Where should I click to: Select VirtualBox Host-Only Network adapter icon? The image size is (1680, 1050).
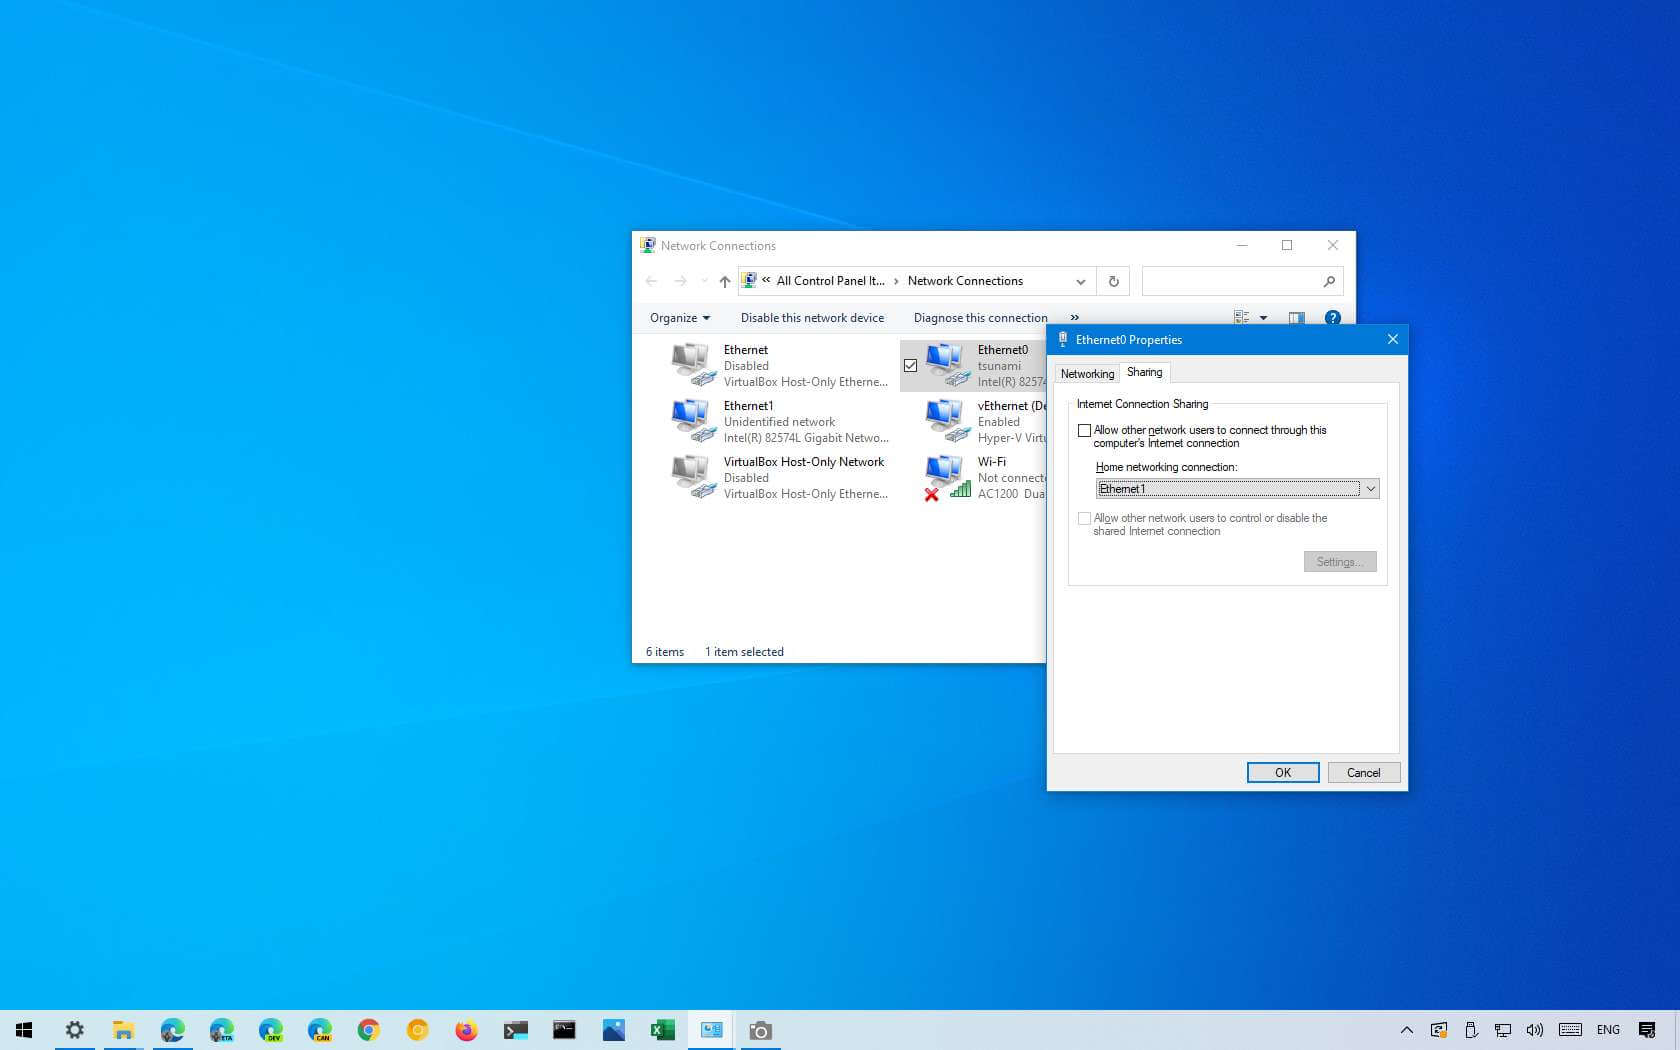[x=693, y=477]
